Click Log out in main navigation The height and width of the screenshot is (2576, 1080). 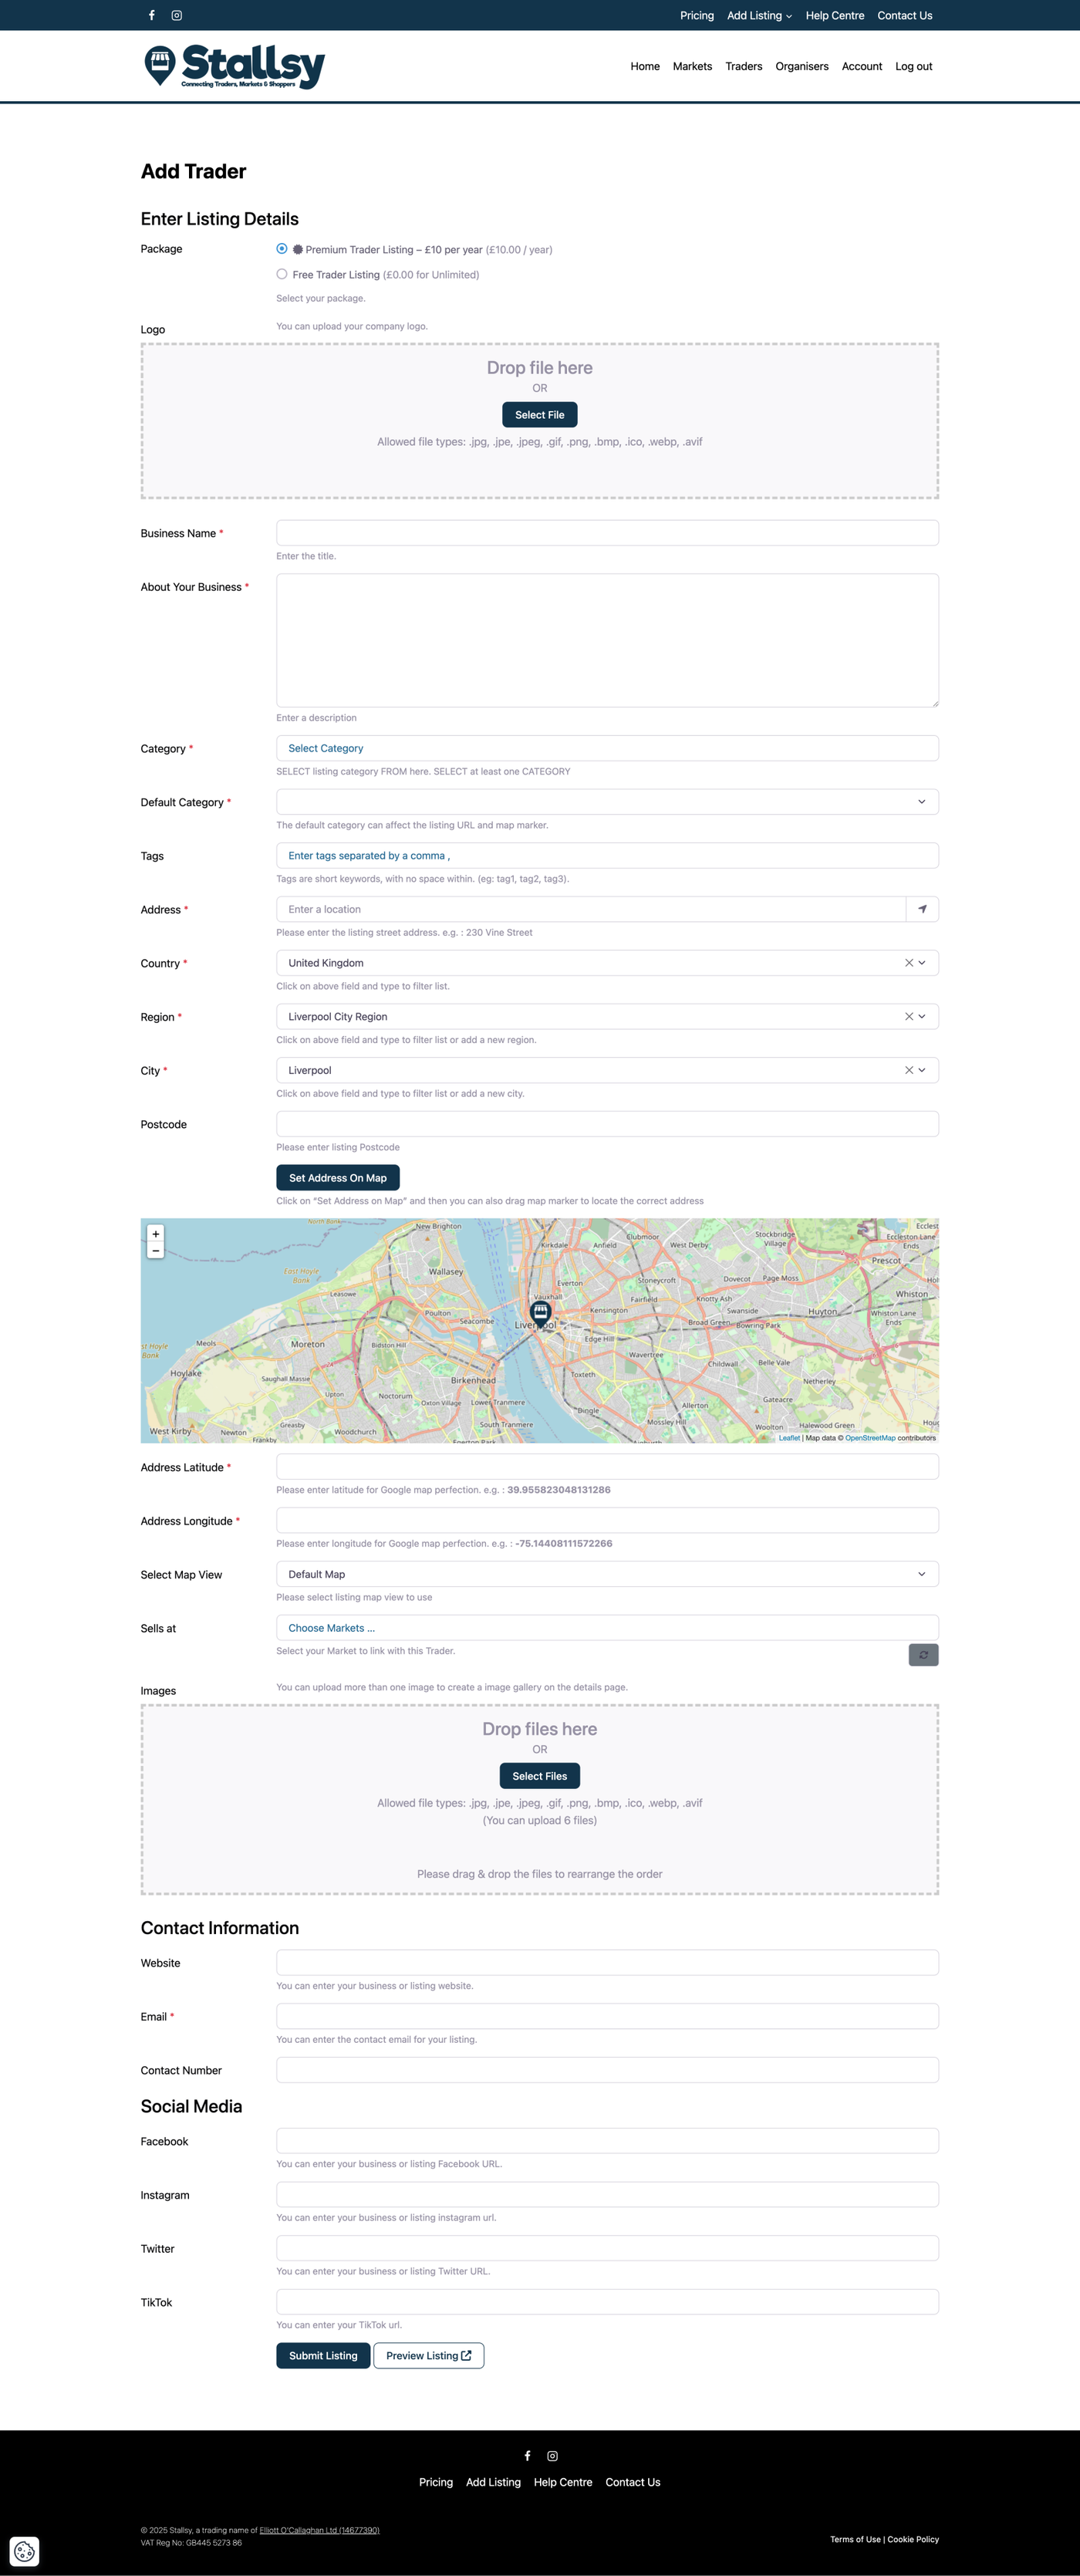coord(914,66)
